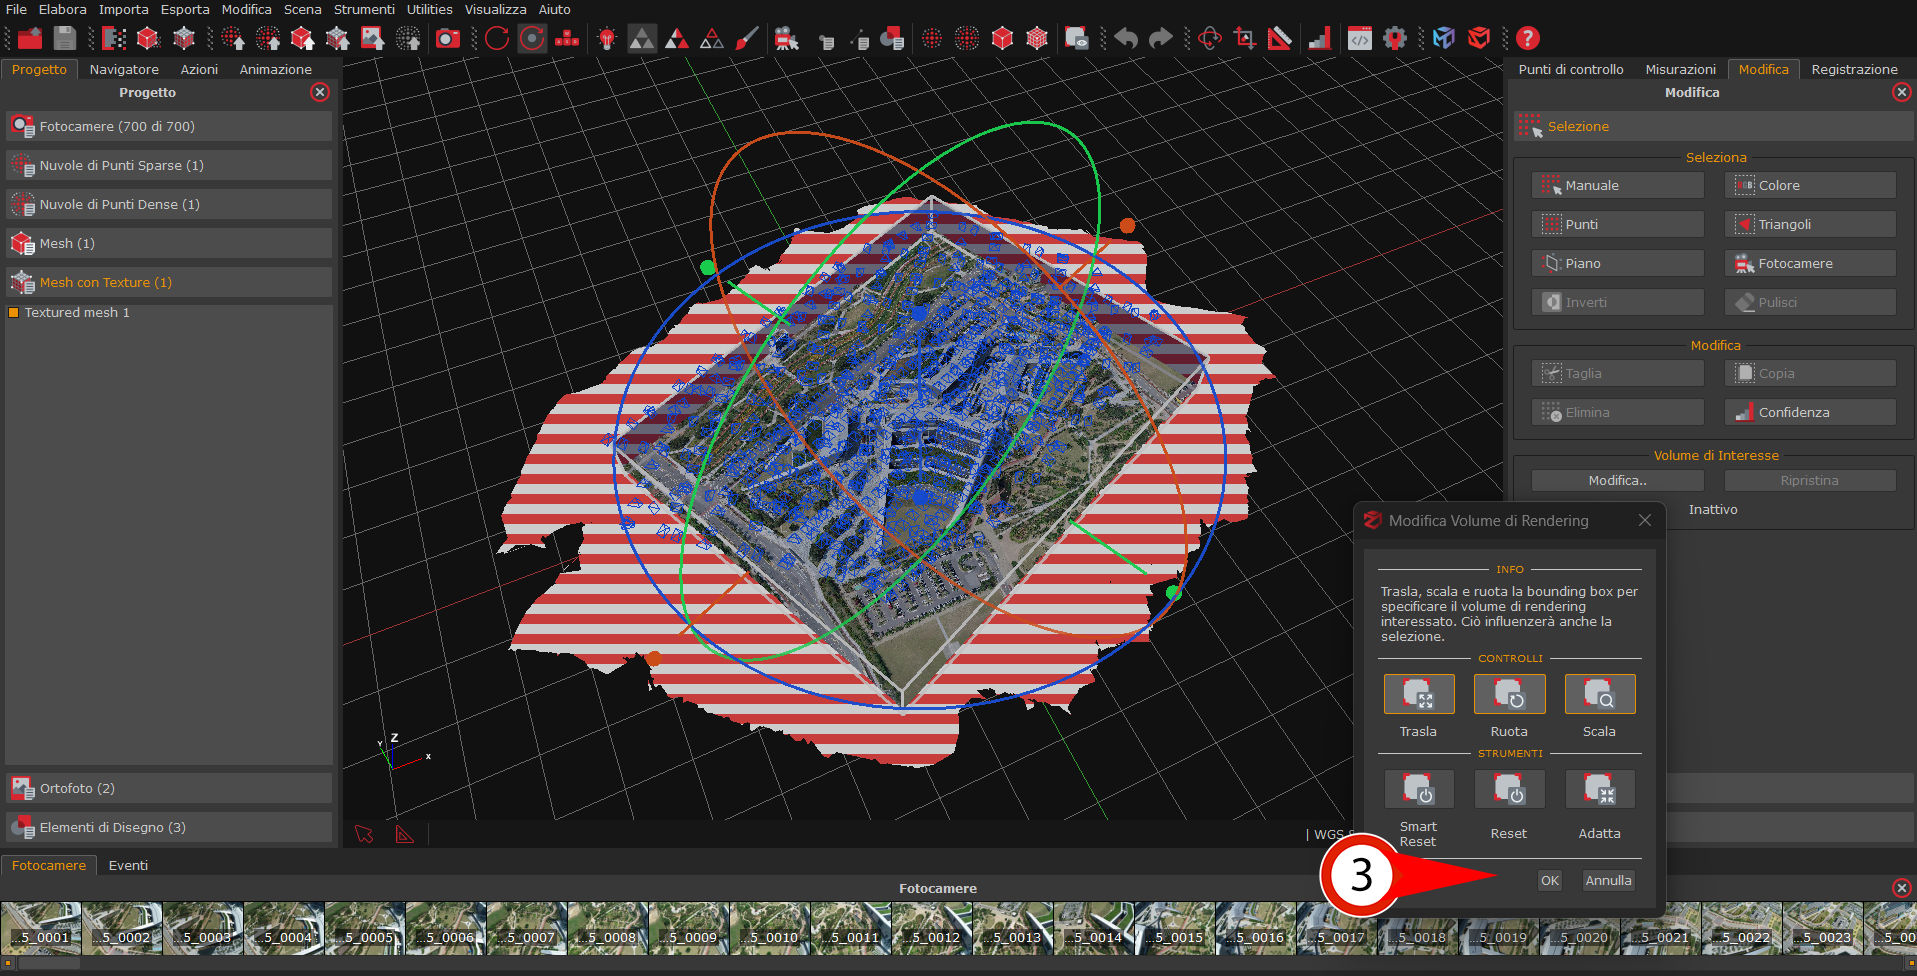The height and width of the screenshot is (976, 1917).
Task: Collapse Mesh con Texture (1) section
Action: pyautogui.click(x=169, y=283)
